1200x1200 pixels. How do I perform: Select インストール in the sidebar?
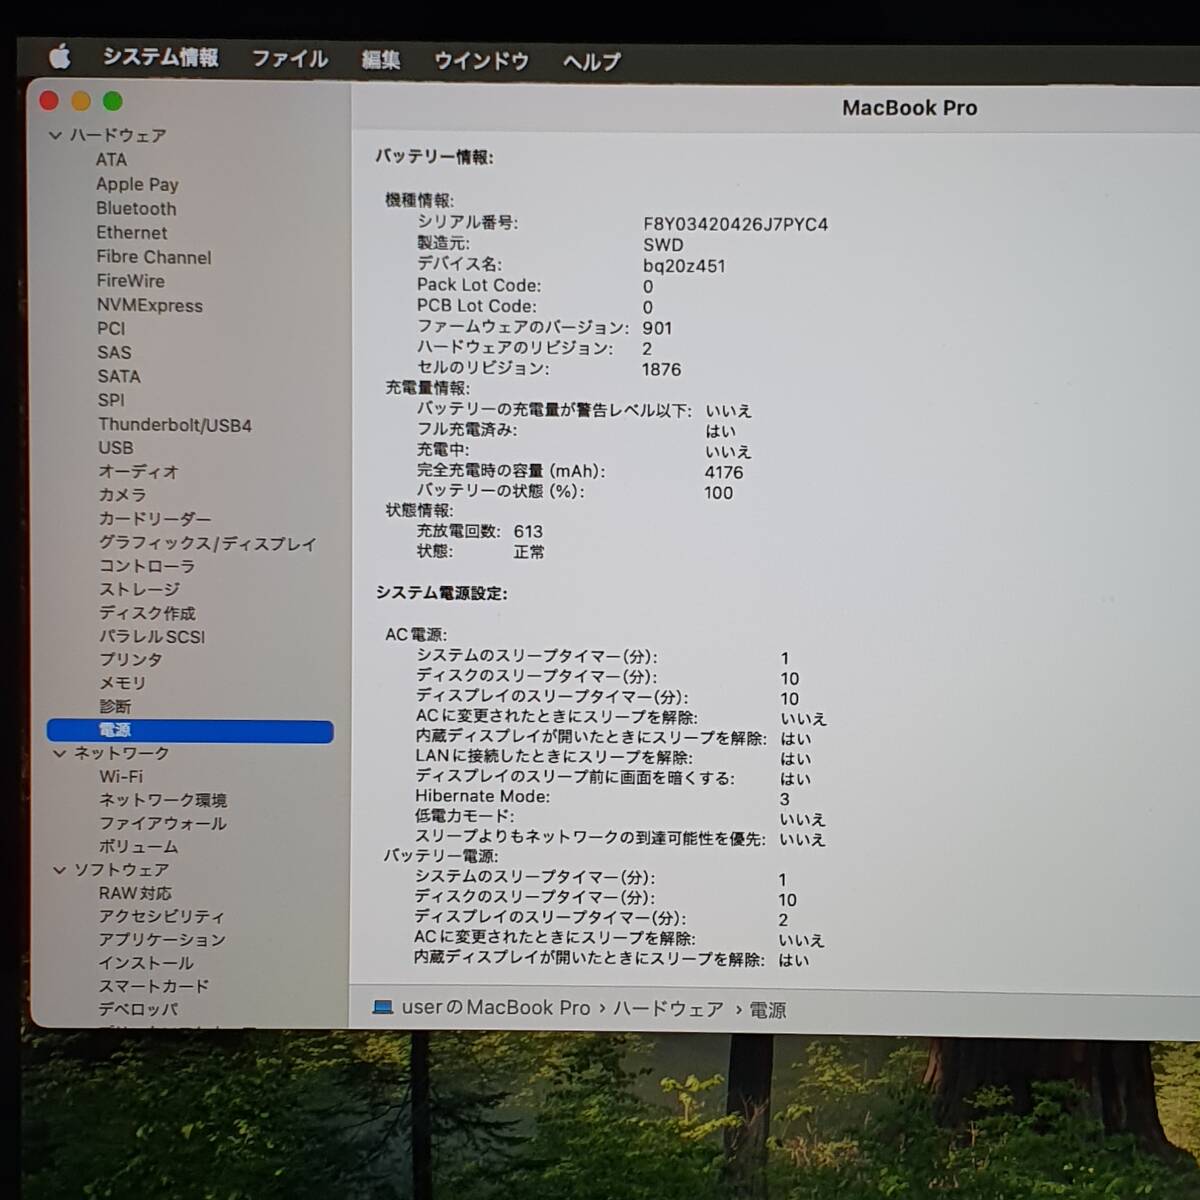(146, 963)
